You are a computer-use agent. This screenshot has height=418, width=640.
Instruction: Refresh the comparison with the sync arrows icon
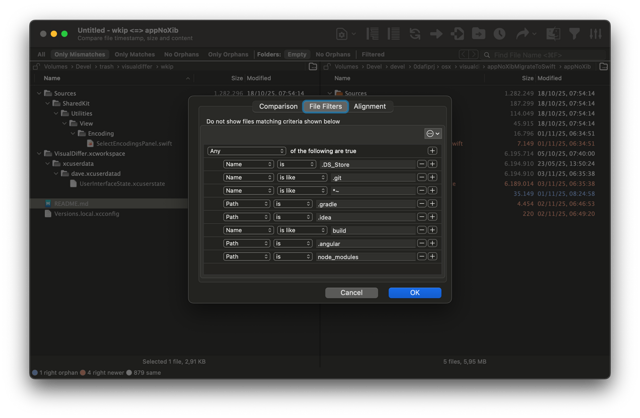(415, 34)
